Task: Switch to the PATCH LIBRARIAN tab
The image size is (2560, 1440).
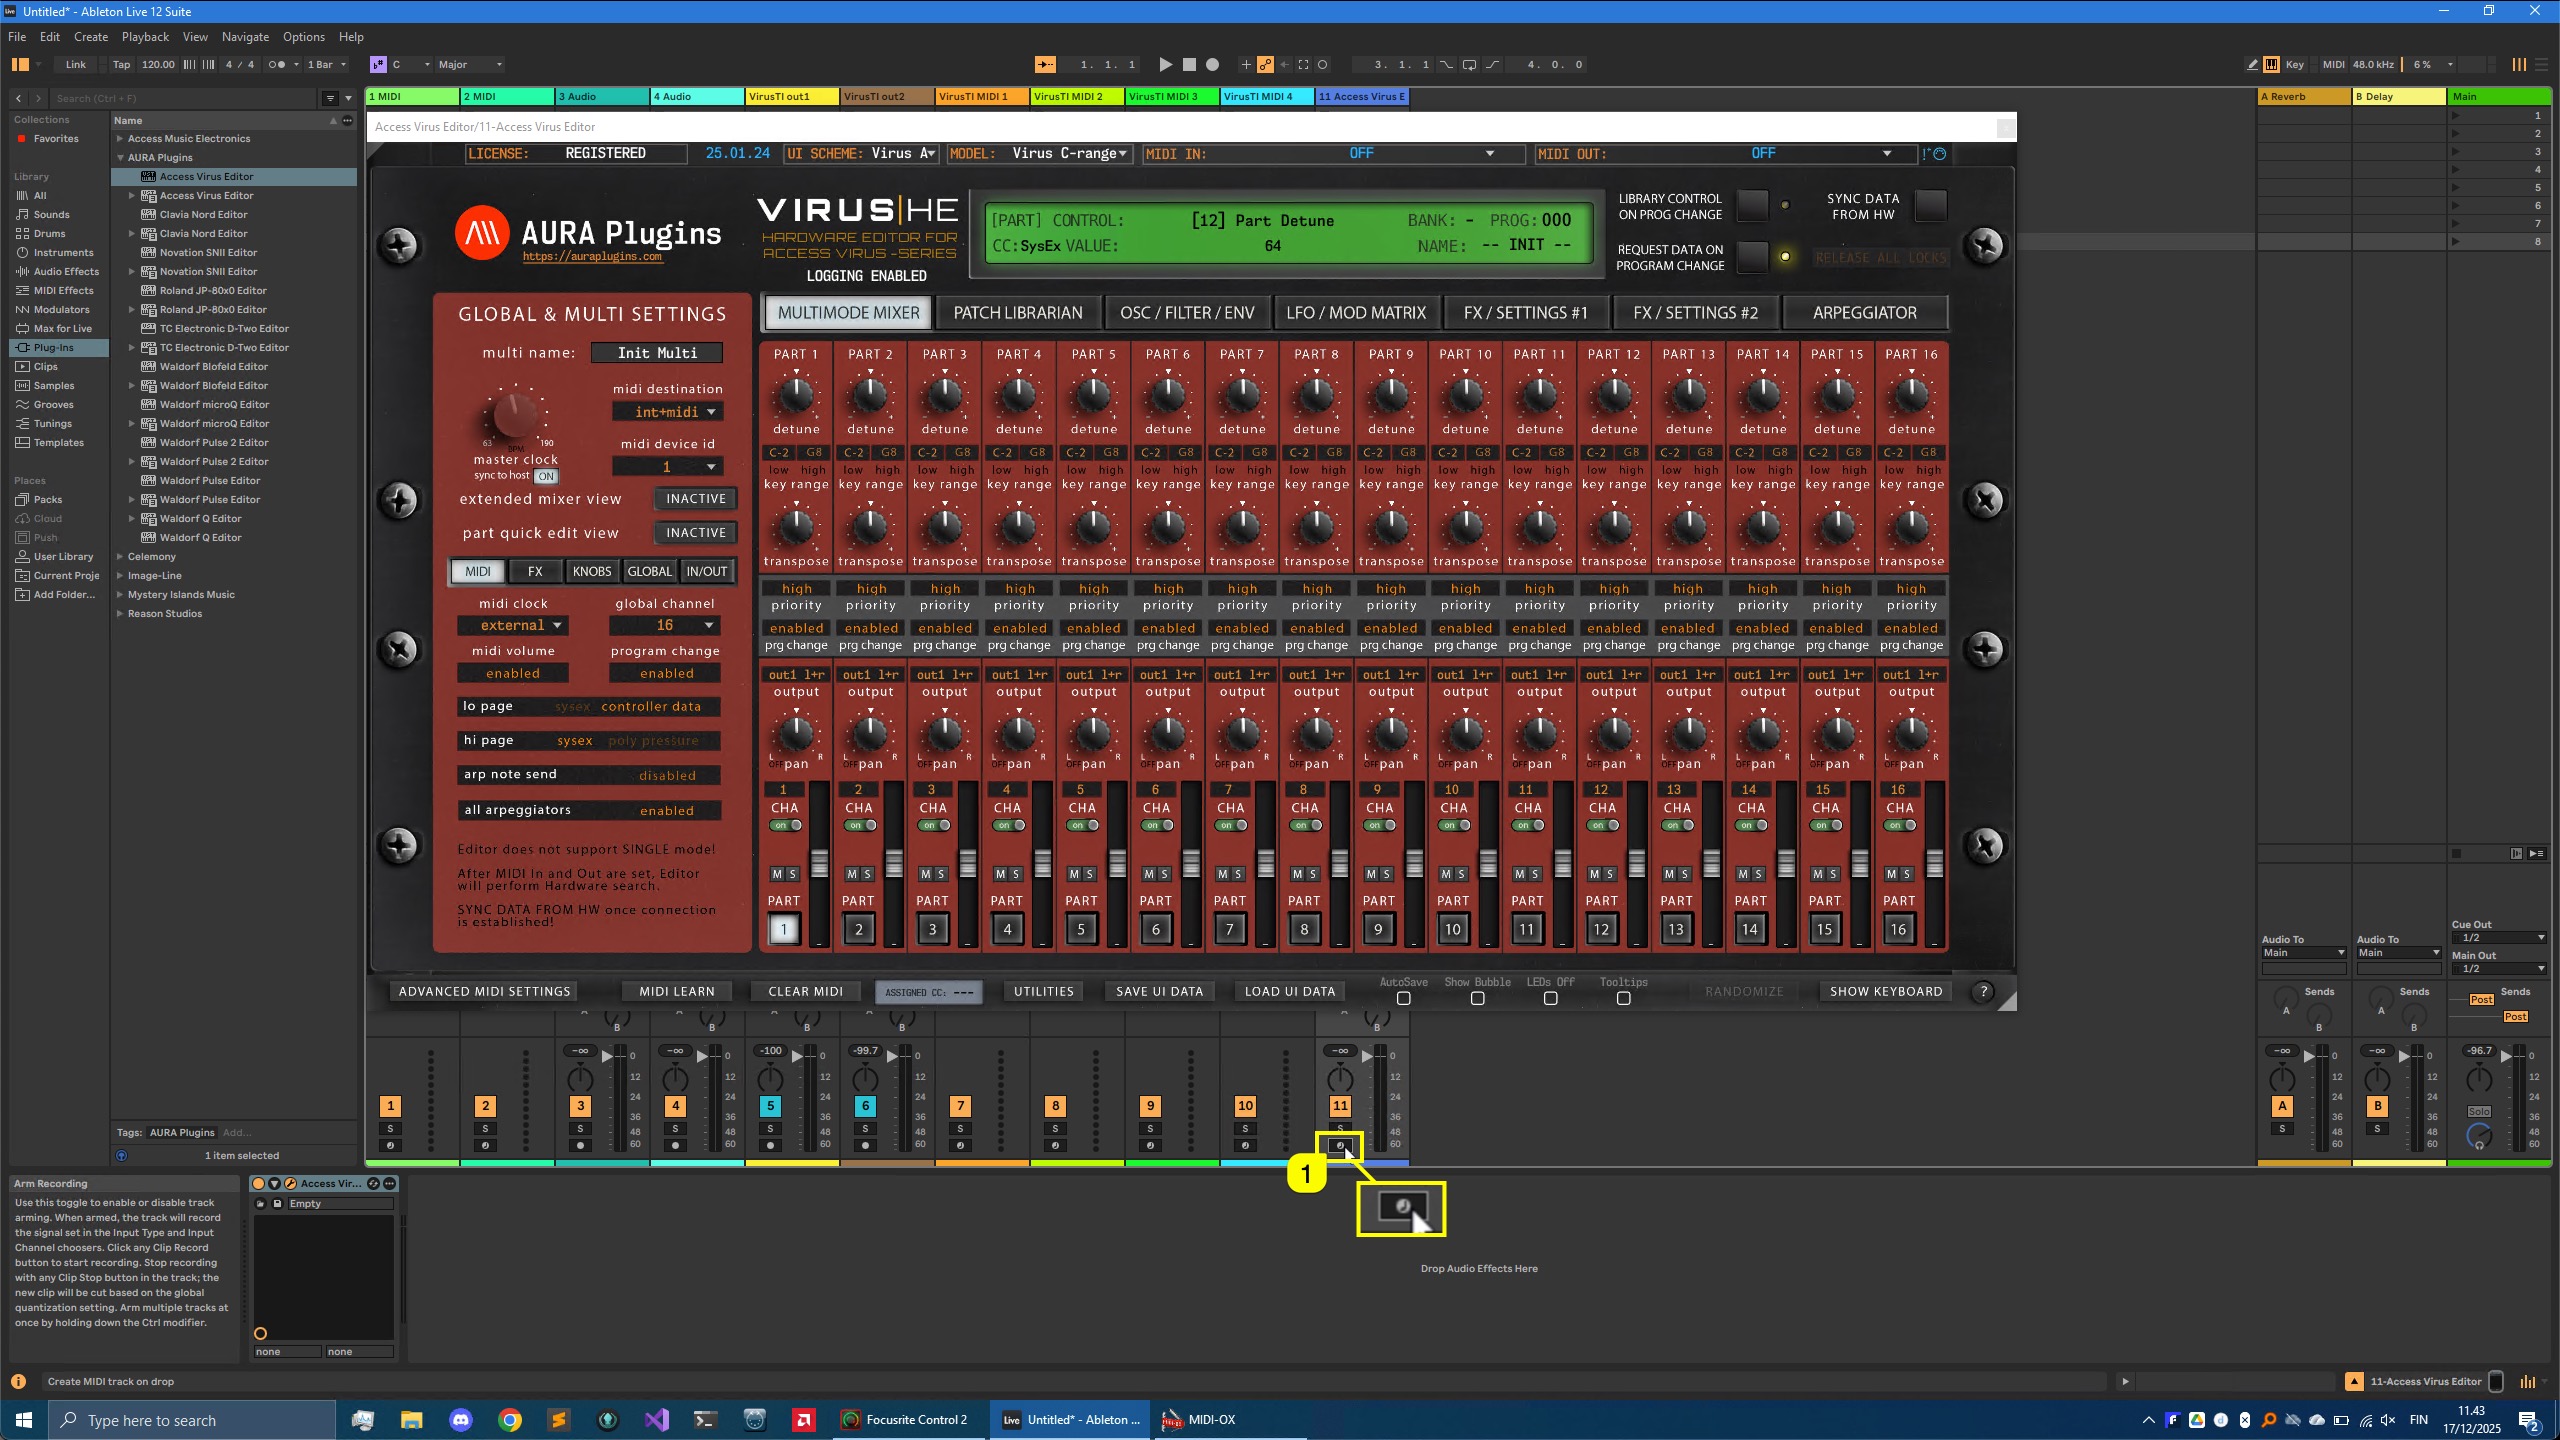Action: 1017,313
